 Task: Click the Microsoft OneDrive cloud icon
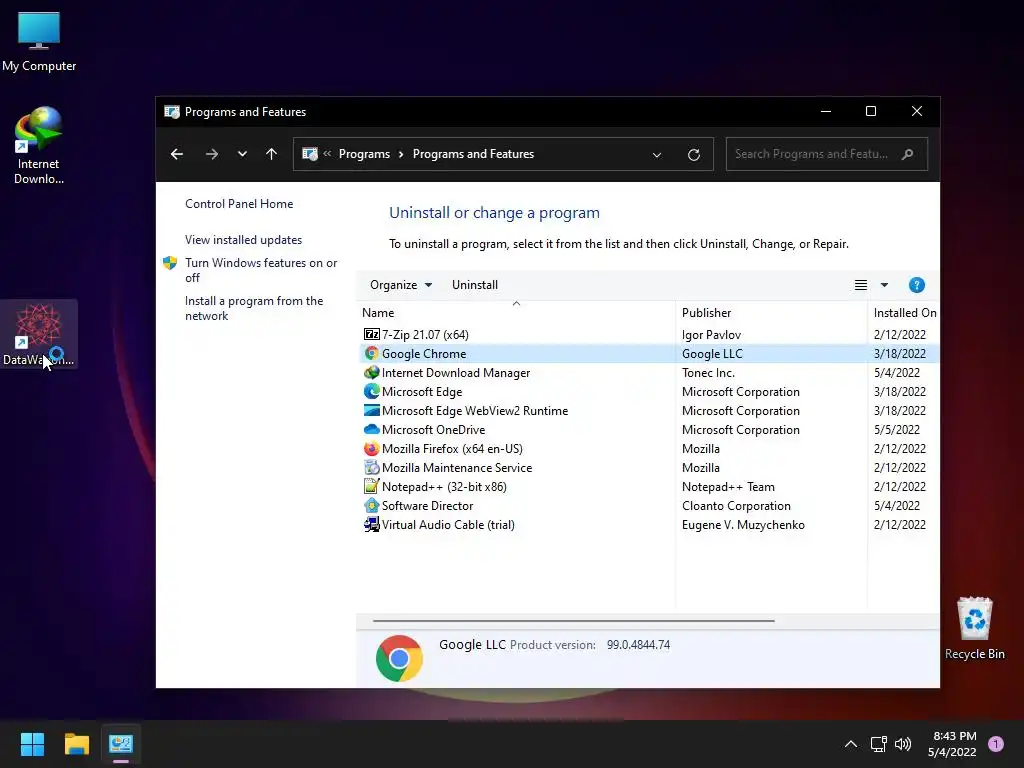[x=372, y=429]
